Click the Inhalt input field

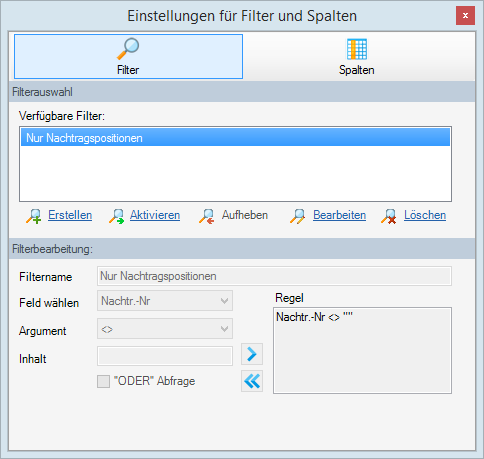pyautogui.click(x=165, y=356)
